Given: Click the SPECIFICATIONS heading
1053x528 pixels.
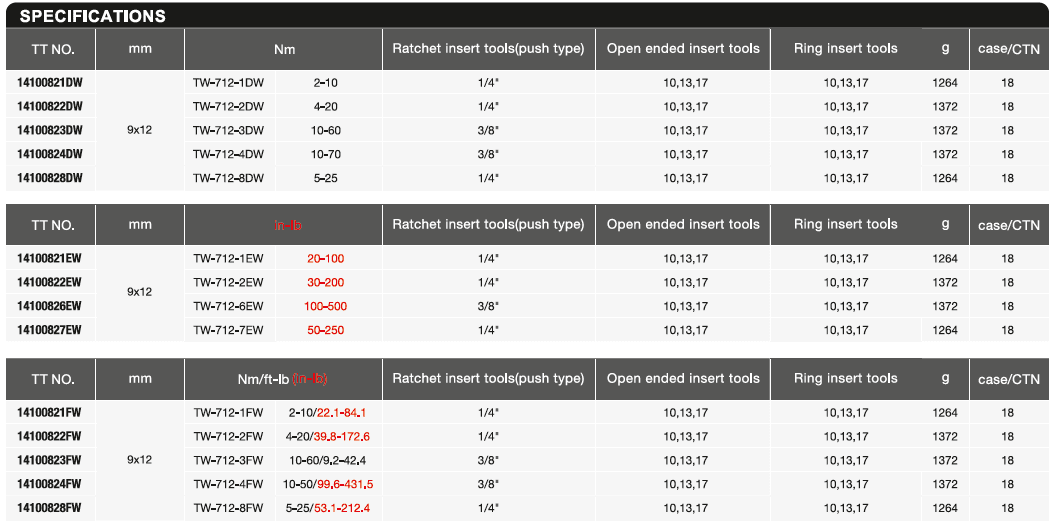Looking at the screenshot, I should pyautogui.click(x=93, y=16).
